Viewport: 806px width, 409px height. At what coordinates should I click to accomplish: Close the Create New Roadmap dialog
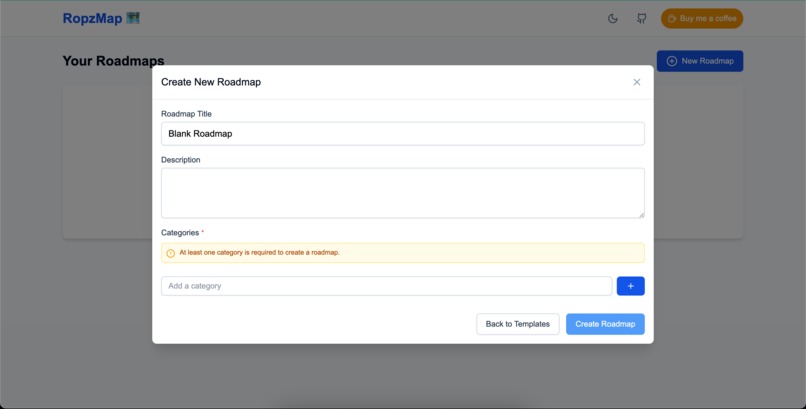tap(636, 82)
